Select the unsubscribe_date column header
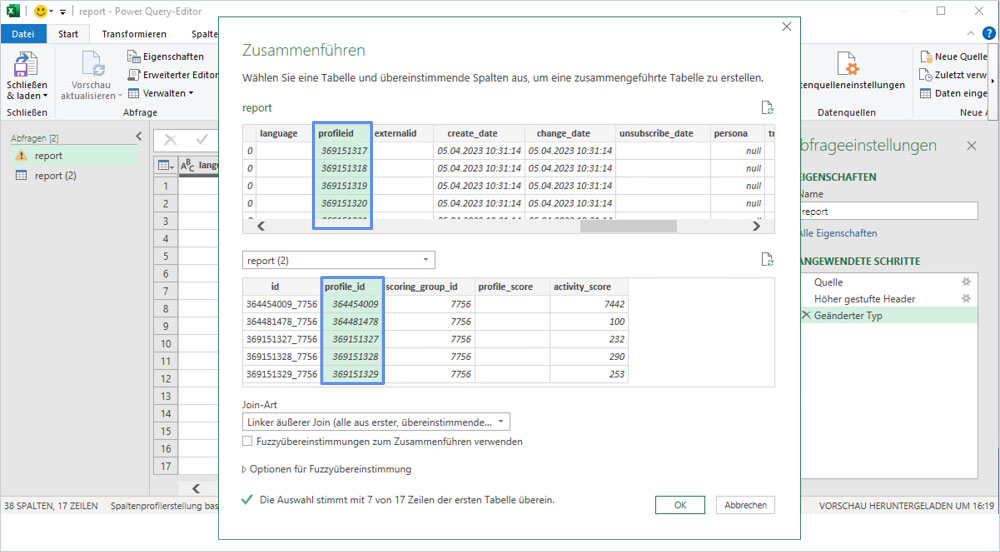This screenshot has width=1000, height=552. [x=662, y=133]
